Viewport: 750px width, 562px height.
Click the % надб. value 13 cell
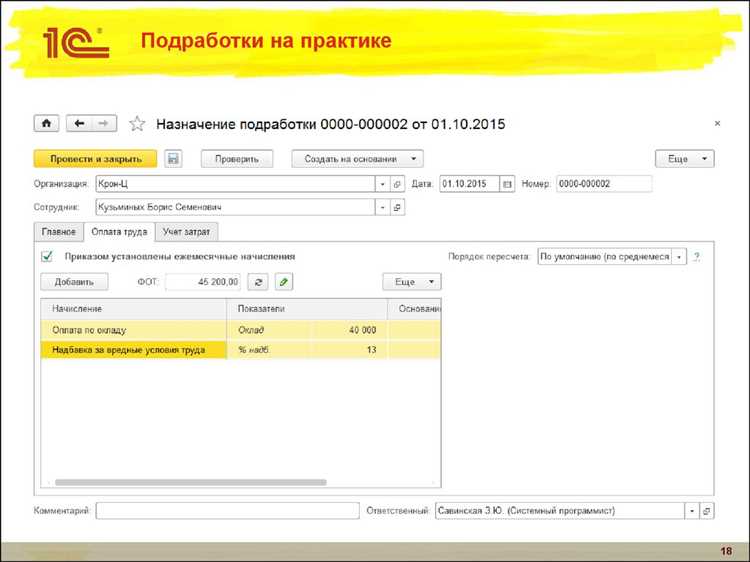tap(349, 350)
